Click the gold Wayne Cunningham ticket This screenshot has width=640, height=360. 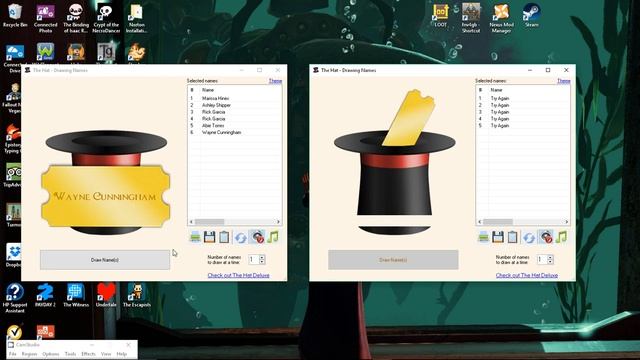click(x=105, y=196)
